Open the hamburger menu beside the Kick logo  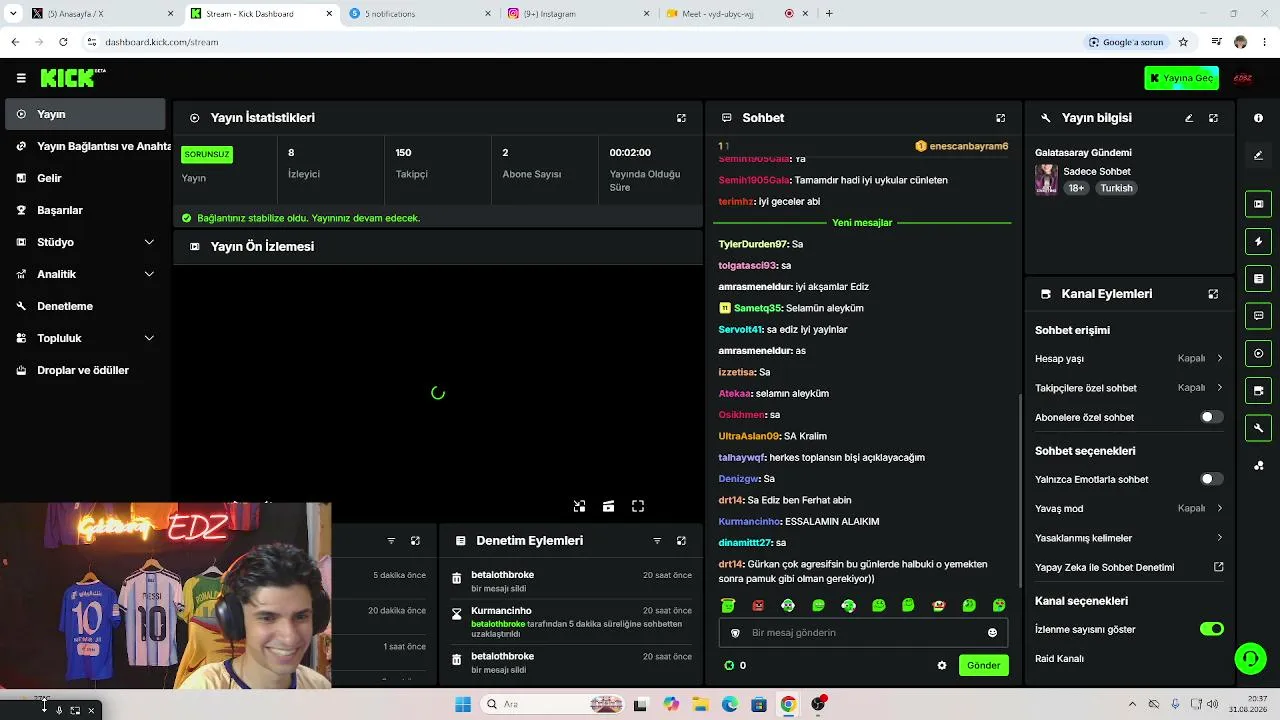(x=21, y=78)
